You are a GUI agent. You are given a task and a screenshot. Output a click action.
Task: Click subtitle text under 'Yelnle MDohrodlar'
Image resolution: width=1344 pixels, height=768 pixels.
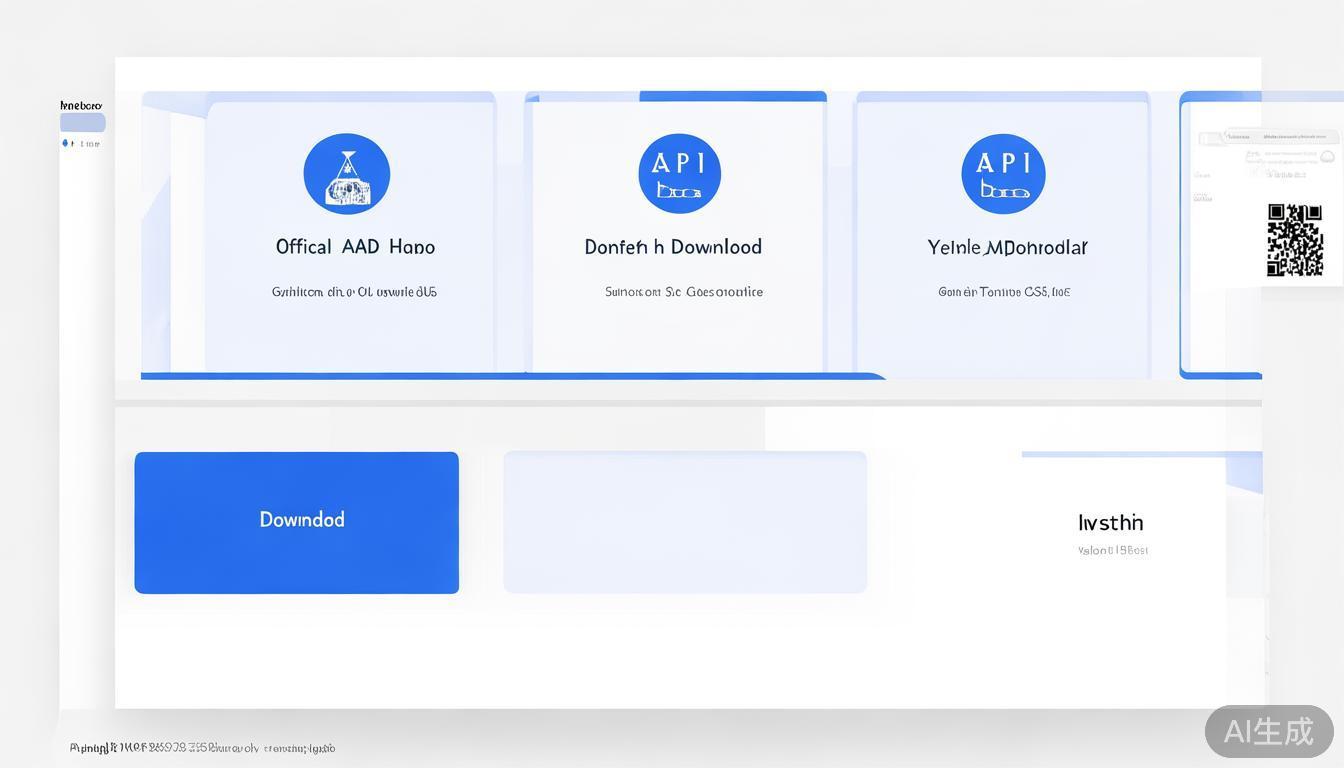(x=1004, y=292)
